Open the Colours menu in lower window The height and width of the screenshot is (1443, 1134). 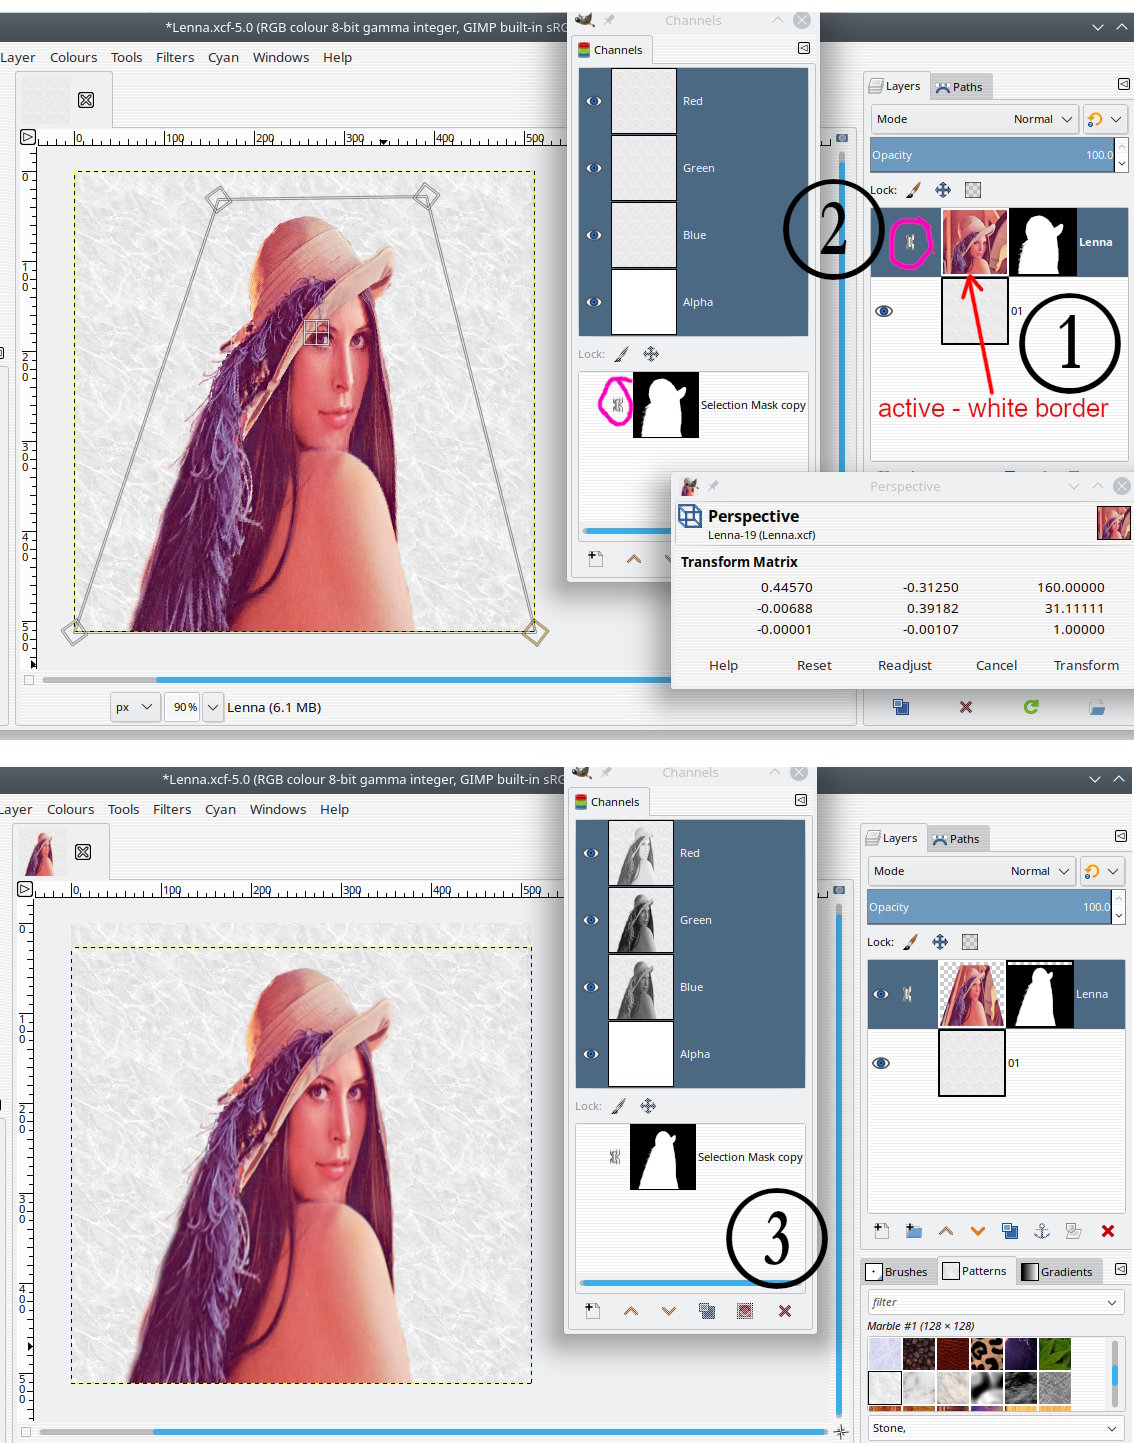tap(70, 809)
